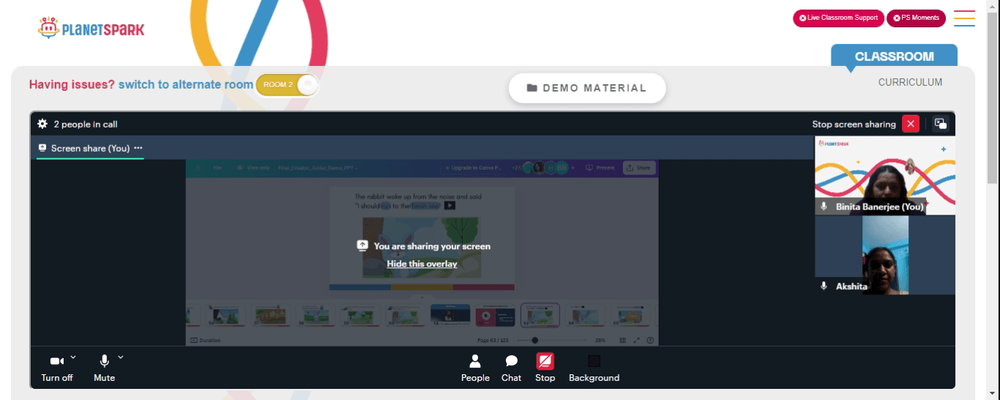Open the People panel
Viewport: 1000px width, 400px height.
475,368
